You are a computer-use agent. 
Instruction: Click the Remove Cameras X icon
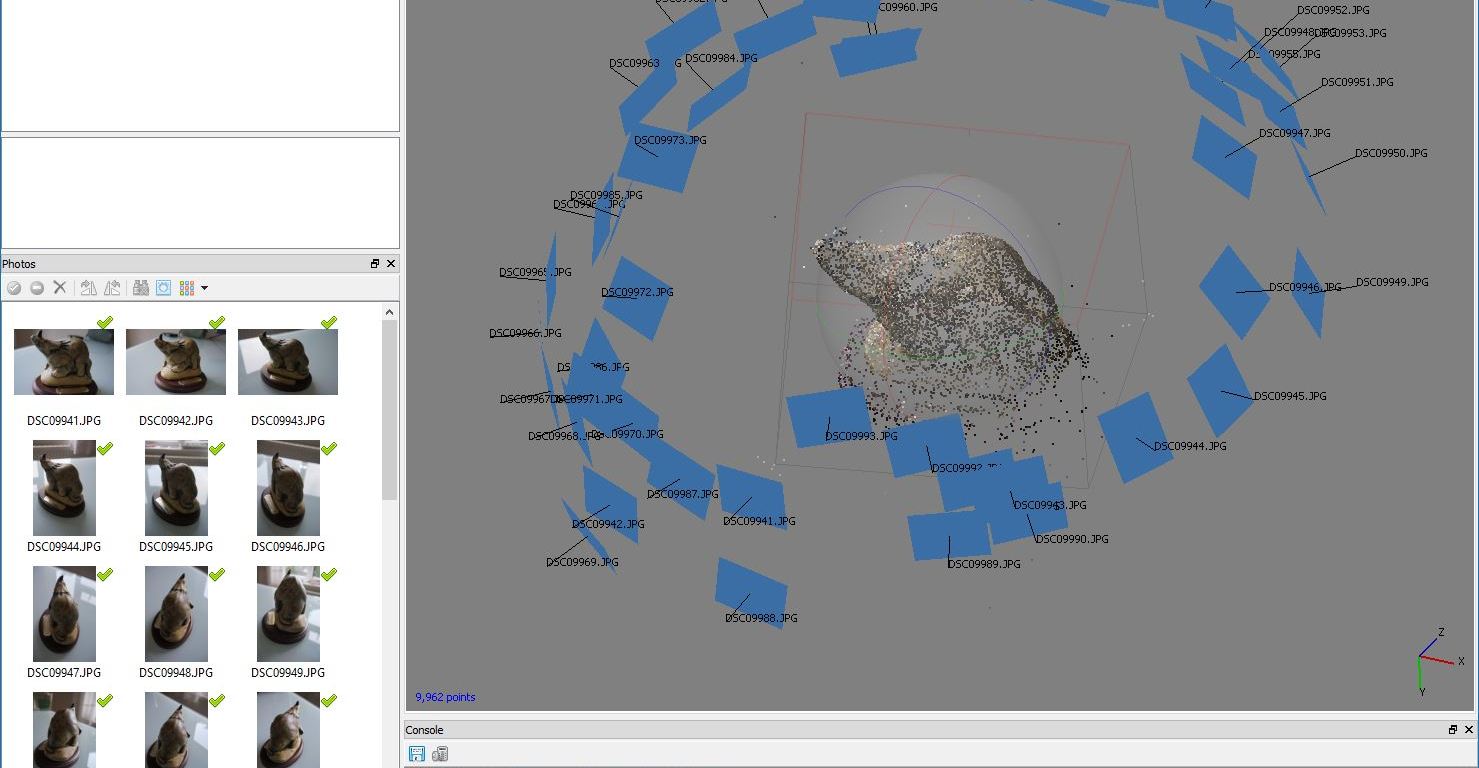(x=60, y=288)
